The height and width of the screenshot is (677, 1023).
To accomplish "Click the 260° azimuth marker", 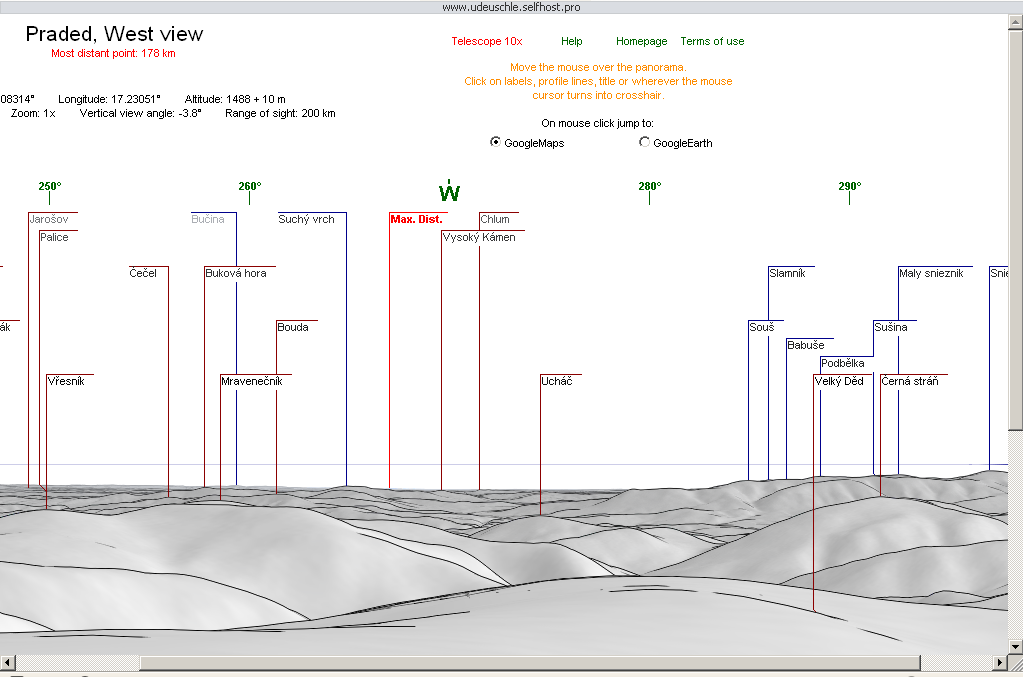I will [249, 186].
